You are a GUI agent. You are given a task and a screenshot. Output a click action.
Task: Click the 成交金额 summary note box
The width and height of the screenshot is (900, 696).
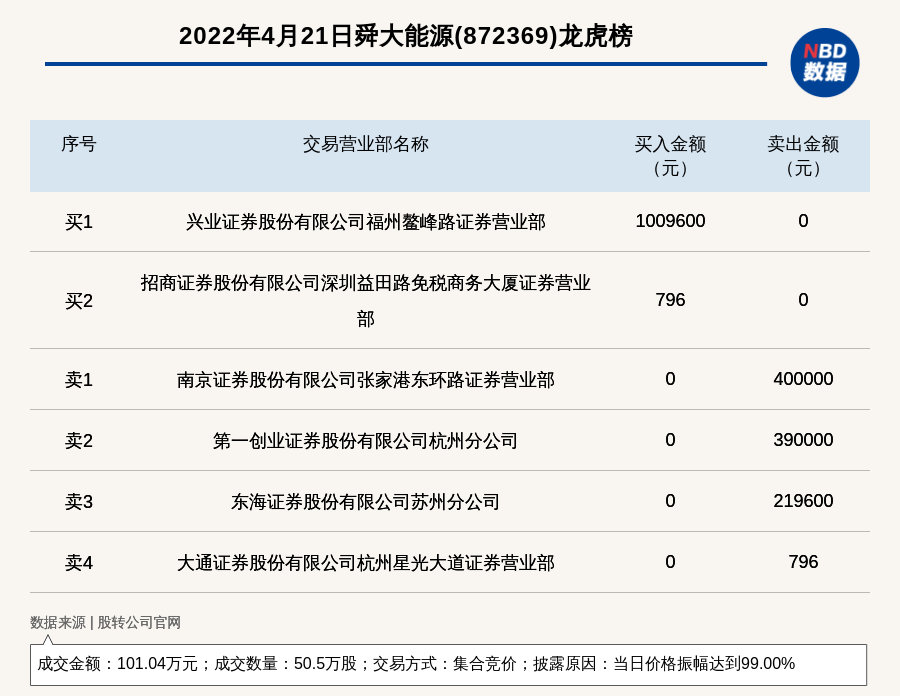click(x=448, y=664)
